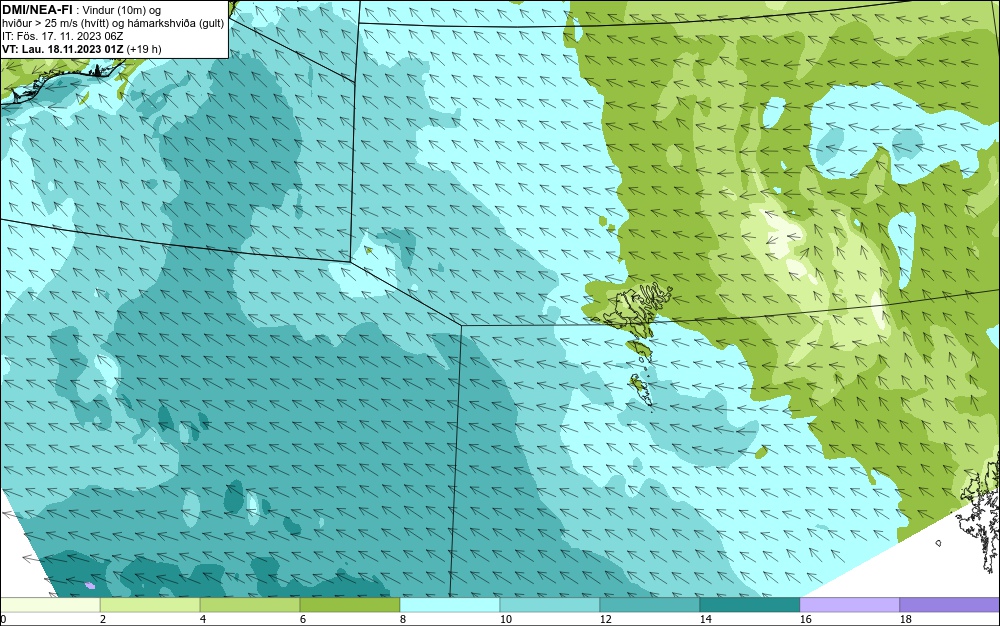
Task: Click the 0–2 m/s palest legend swatch
Action: [50, 605]
